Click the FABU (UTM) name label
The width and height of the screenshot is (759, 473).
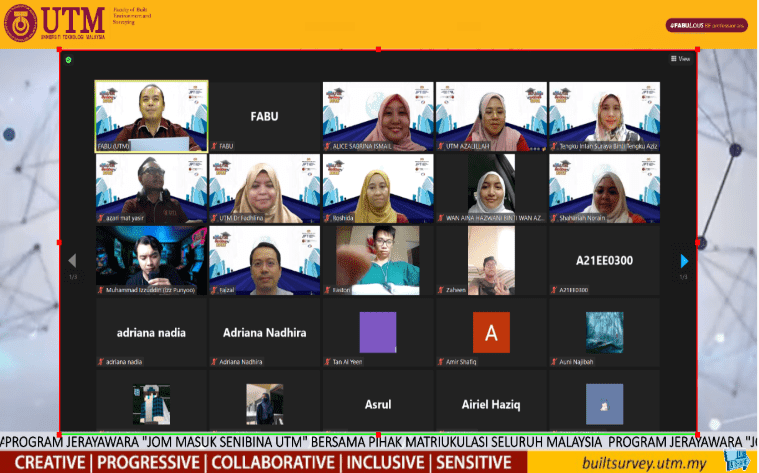click(114, 146)
